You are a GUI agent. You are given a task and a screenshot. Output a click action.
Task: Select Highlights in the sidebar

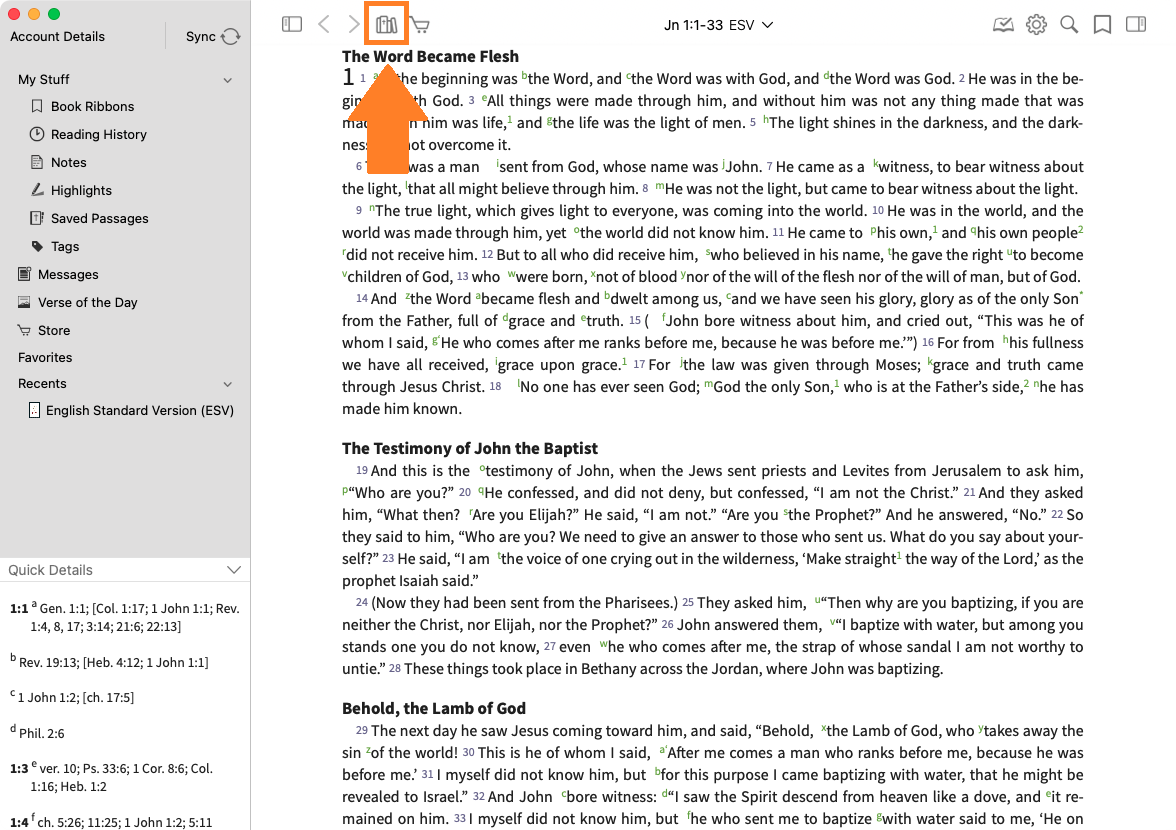(x=81, y=190)
